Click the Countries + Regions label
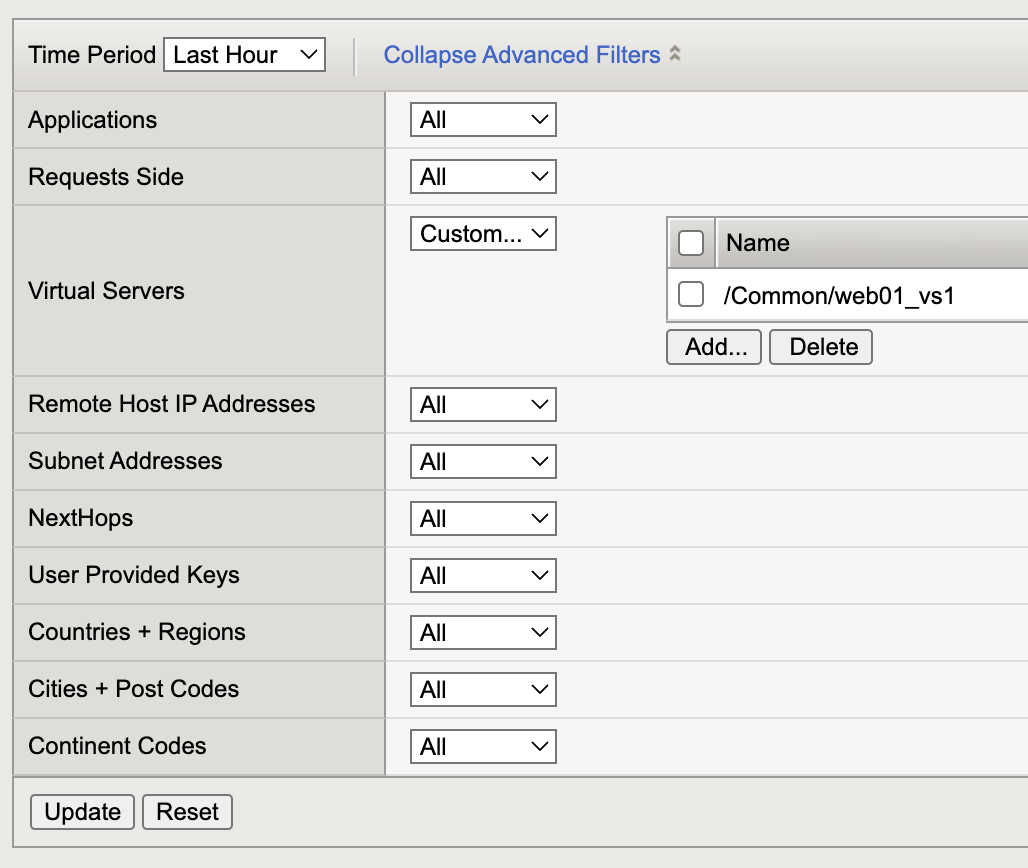The height and width of the screenshot is (868, 1028). coord(137,632)
